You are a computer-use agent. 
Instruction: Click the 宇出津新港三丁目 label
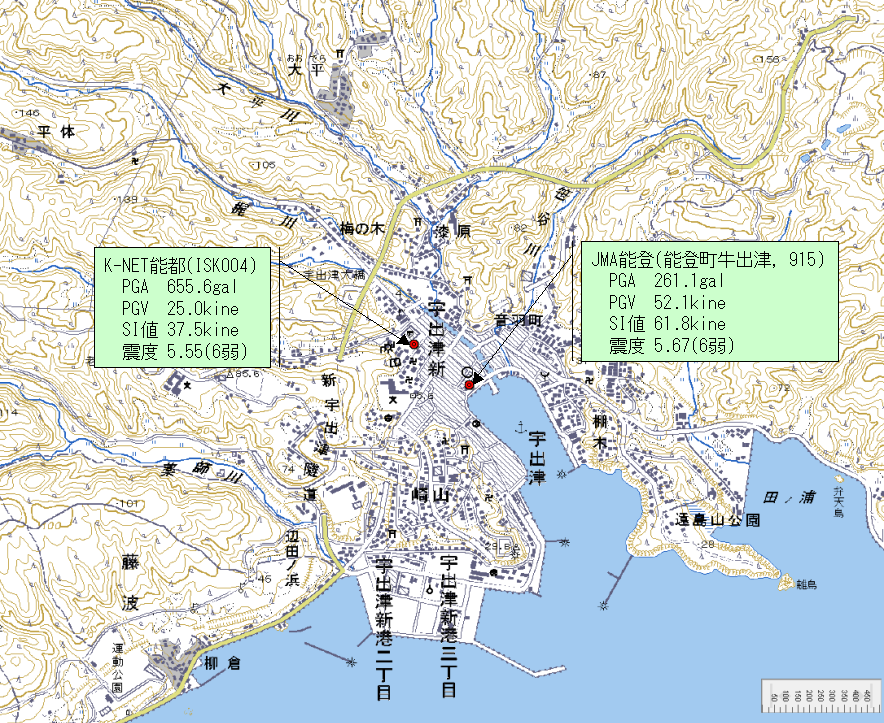[449, 627]
